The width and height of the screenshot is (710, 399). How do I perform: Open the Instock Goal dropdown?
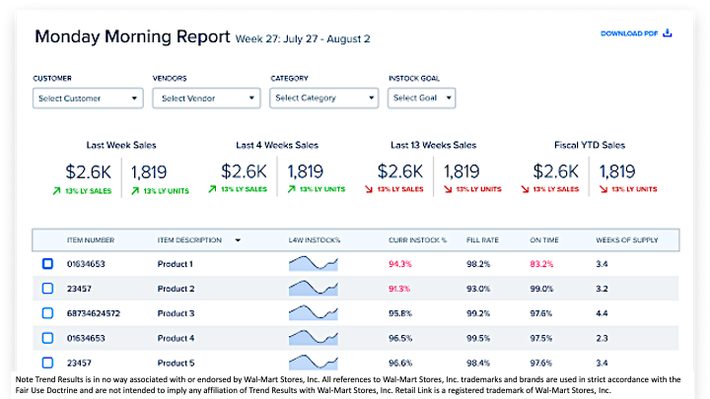pyautogui.click(x=422, y=98)
